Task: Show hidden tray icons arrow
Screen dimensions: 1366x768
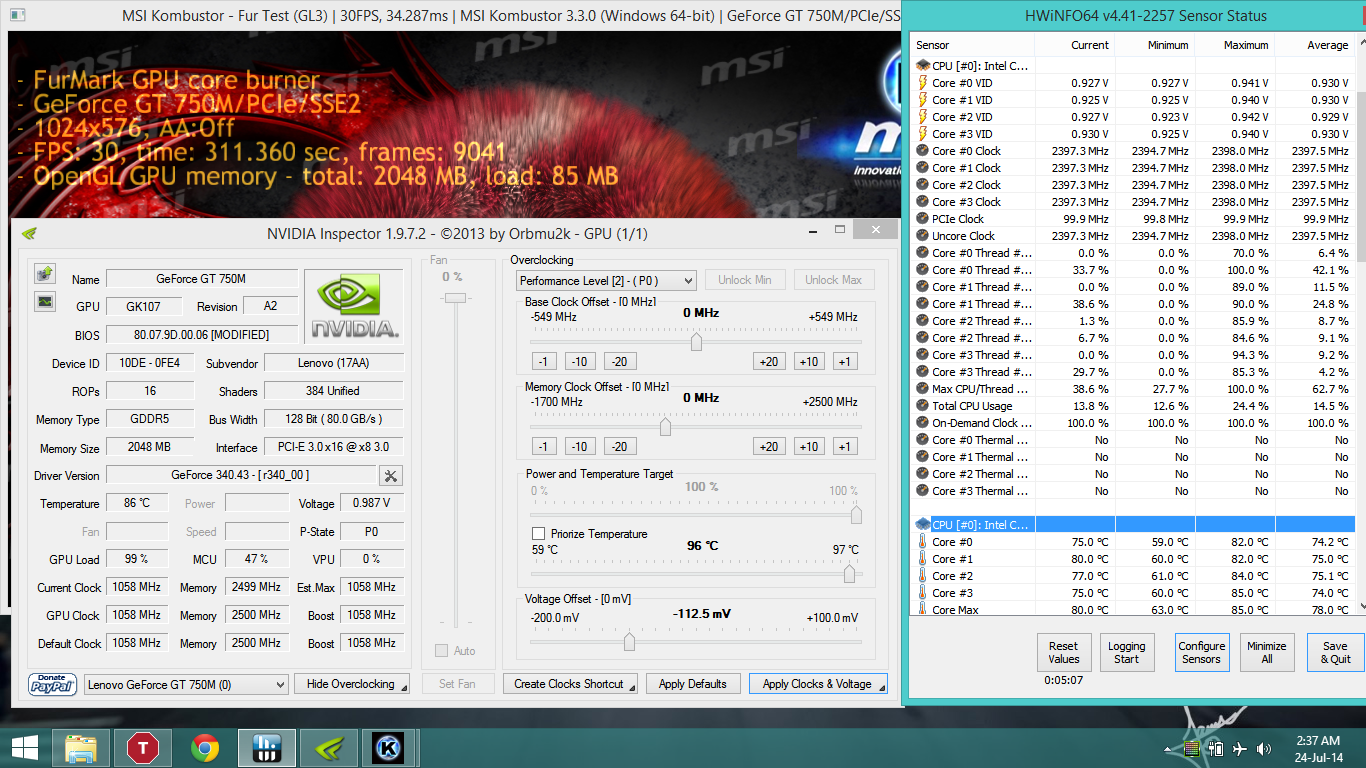Action: (x=1169, y=749)
